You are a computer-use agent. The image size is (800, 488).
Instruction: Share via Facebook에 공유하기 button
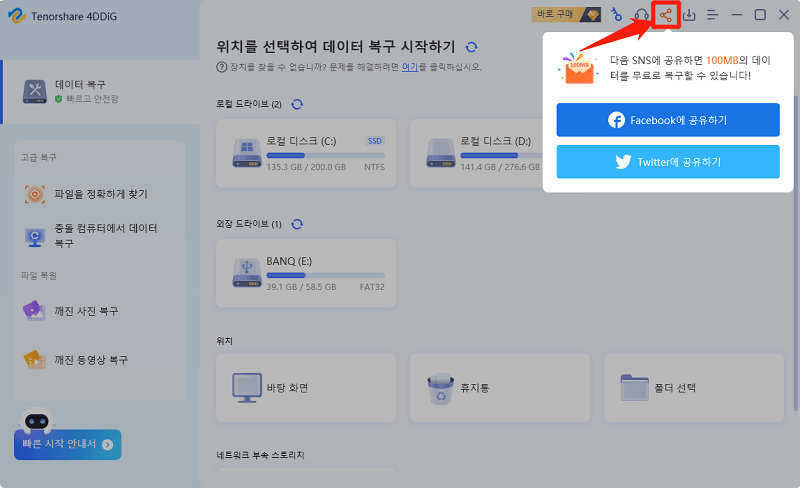click(x=668, y=120)
